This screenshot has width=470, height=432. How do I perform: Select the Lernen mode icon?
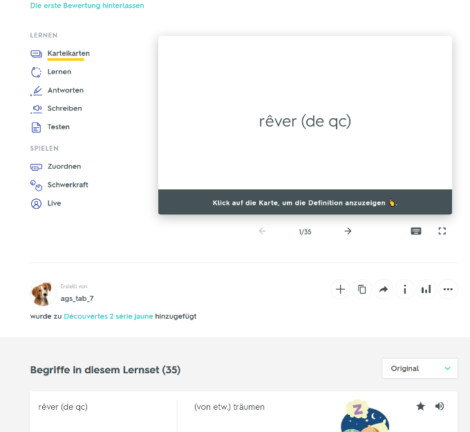click(x=36, y=72)
